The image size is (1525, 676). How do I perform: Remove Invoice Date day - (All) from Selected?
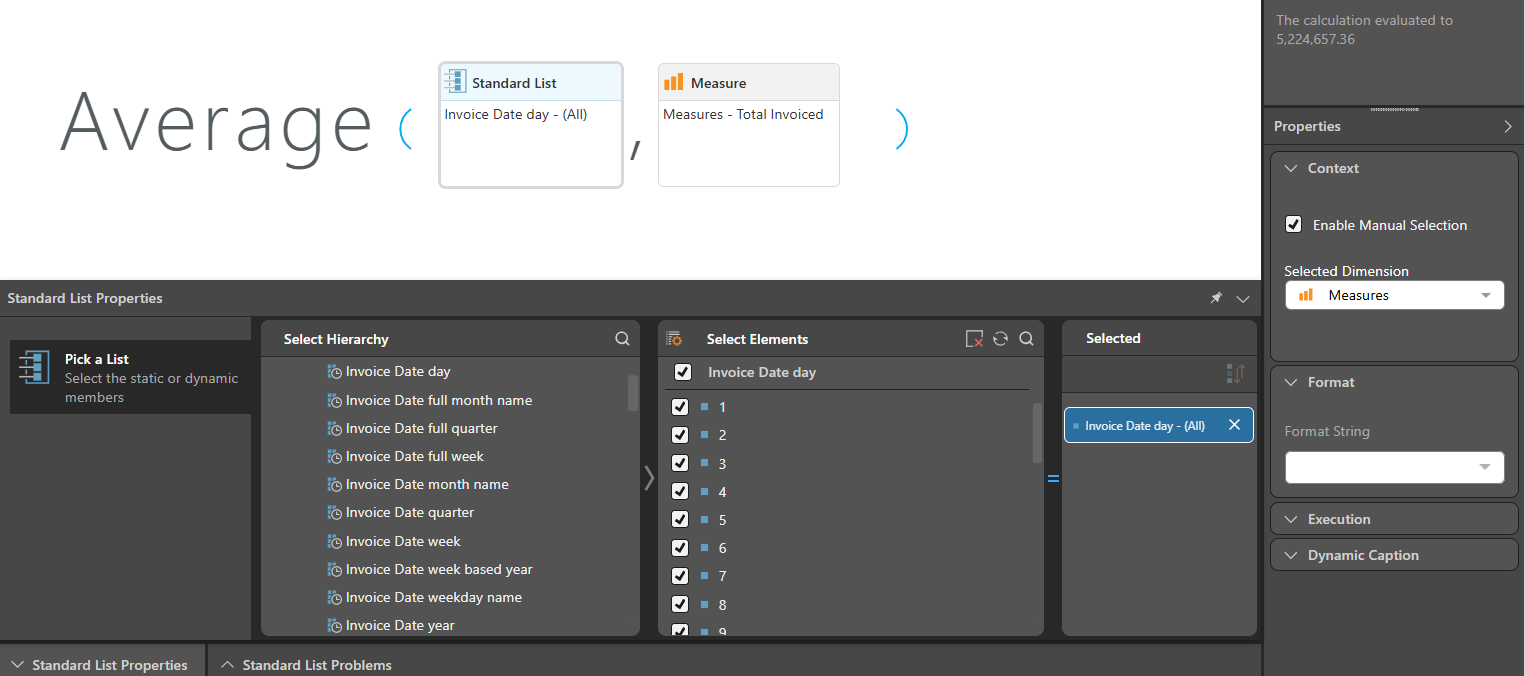(1234, 425)
